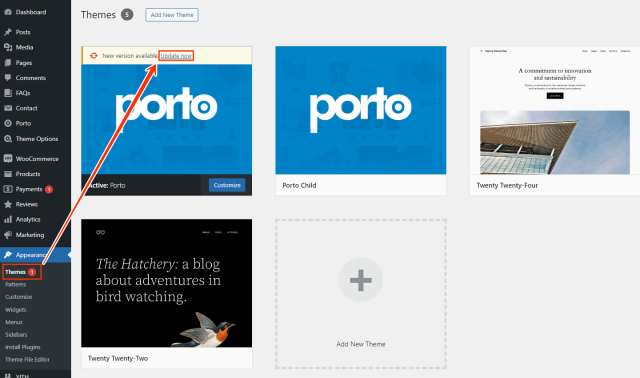Screen dimensions: 640x378
Task: Click the Payments dollar icon
Action: coord(8,189)
